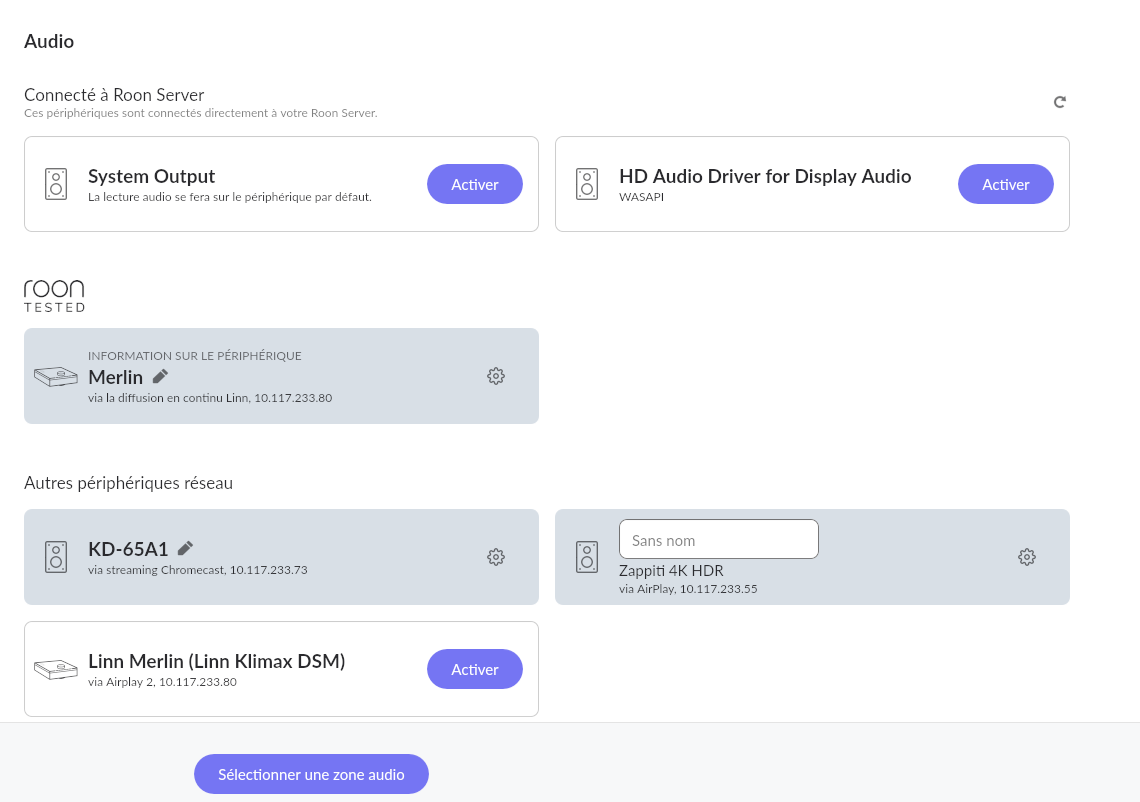Click the KD-65A1 device name

[128, 548]
